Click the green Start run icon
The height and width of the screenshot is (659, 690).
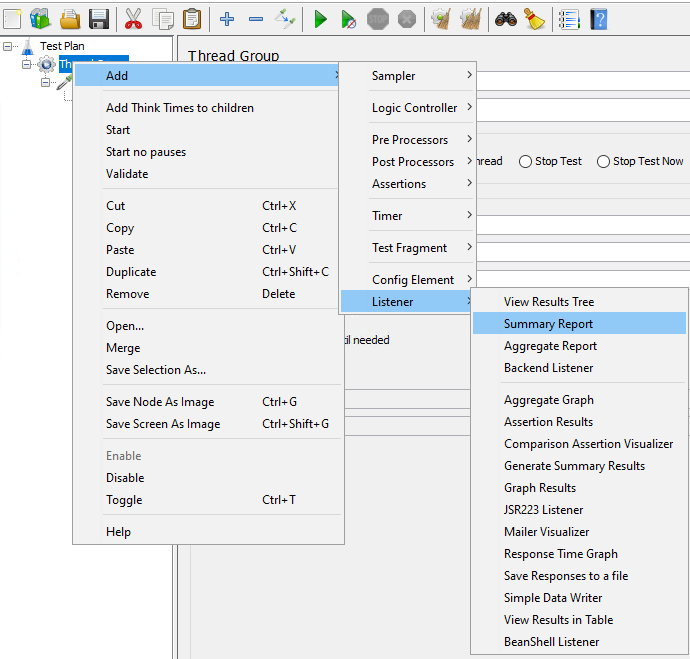[320, 18]
